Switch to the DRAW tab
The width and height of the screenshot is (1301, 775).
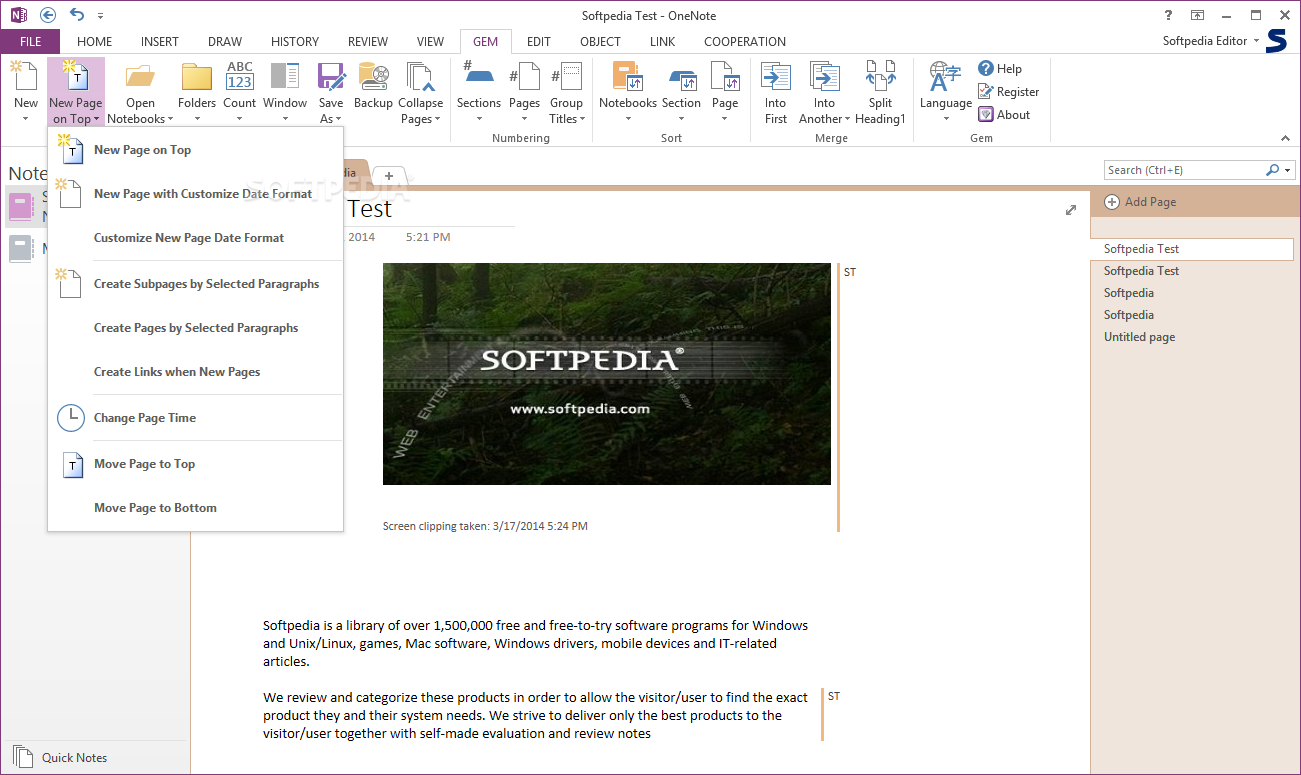click(x=225, y=42)
